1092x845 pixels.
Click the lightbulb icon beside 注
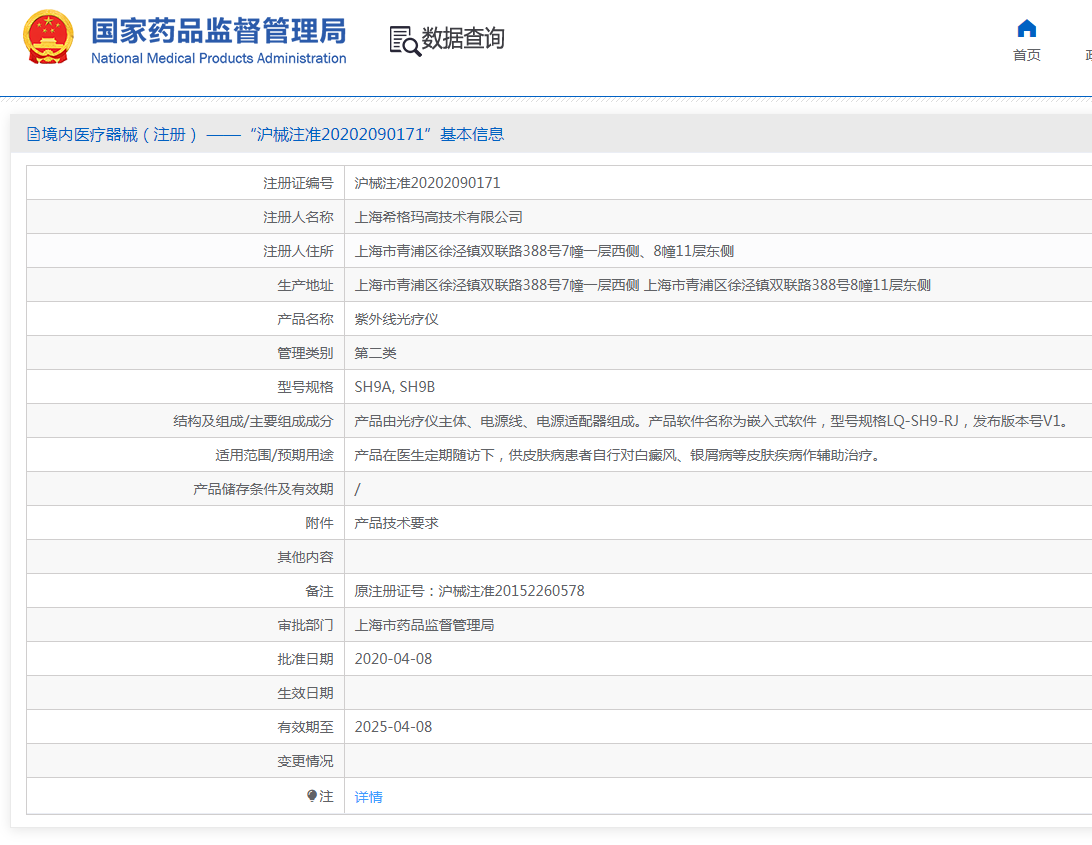tap(311, 796)
